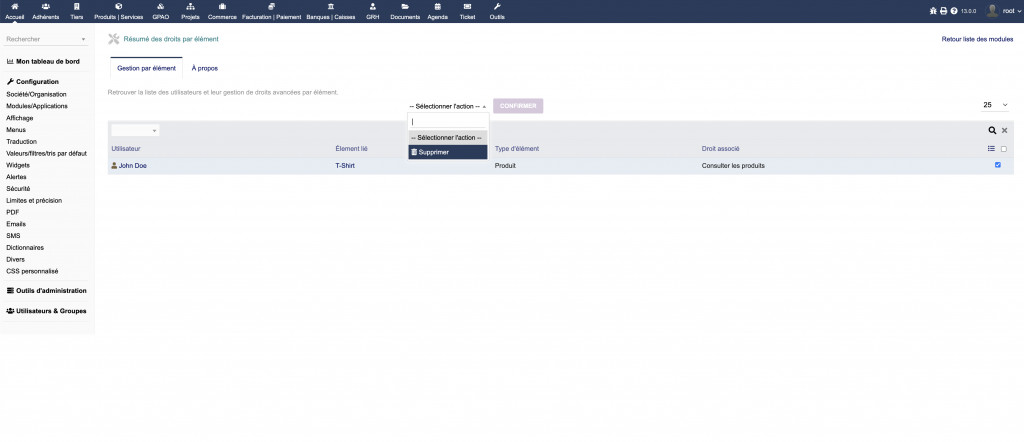The image size is (1024, 442).
Task: Open the Outils top menu
Action: [x=497, y=11]
